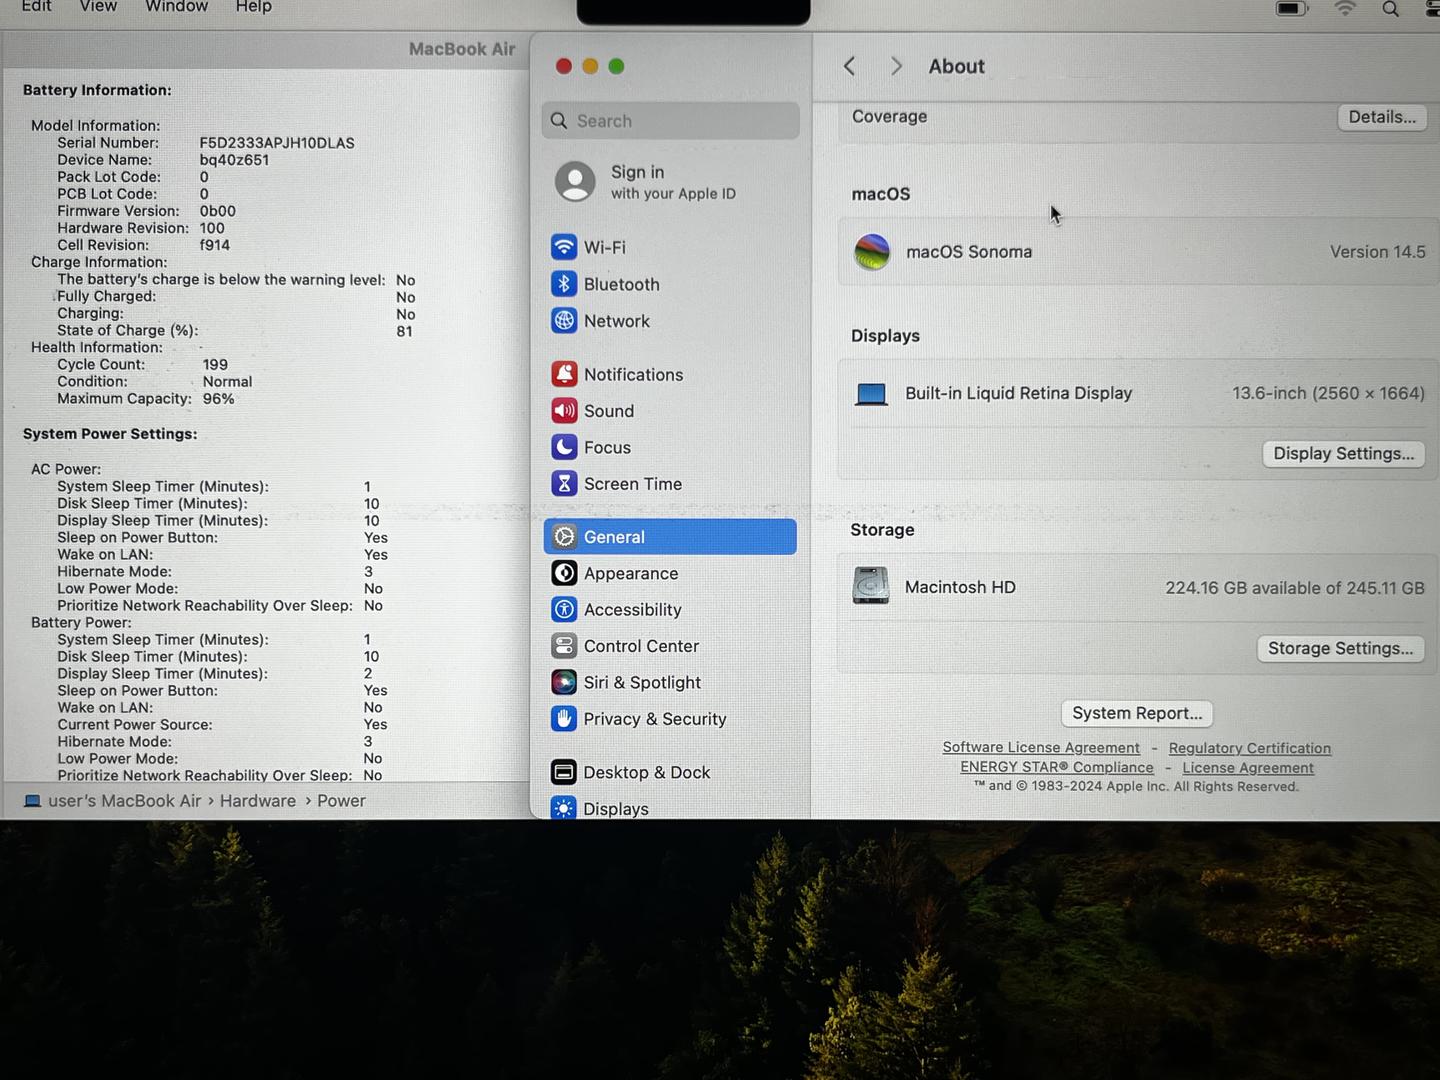Open the Edit menu
The width and height of the screenshot is (1440, 1080).
point(37,6)
